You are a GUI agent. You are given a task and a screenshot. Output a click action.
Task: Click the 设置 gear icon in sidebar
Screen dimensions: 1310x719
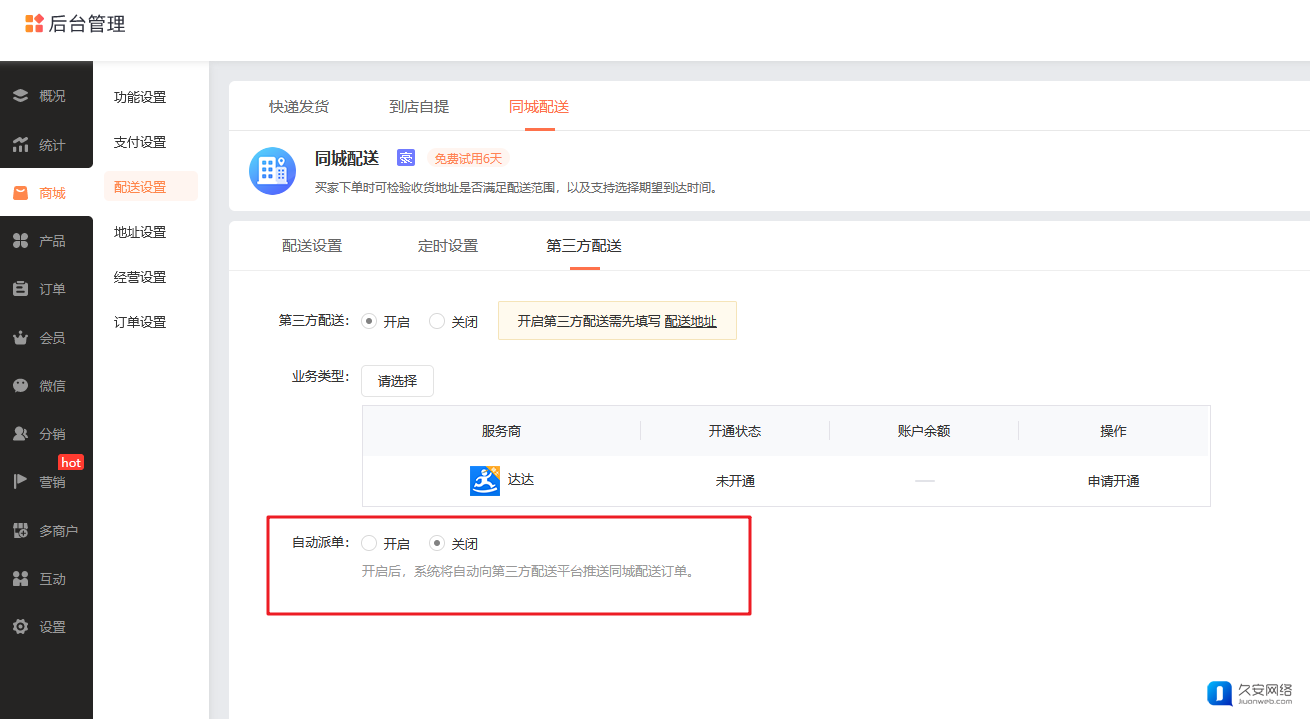coord(20,627)
